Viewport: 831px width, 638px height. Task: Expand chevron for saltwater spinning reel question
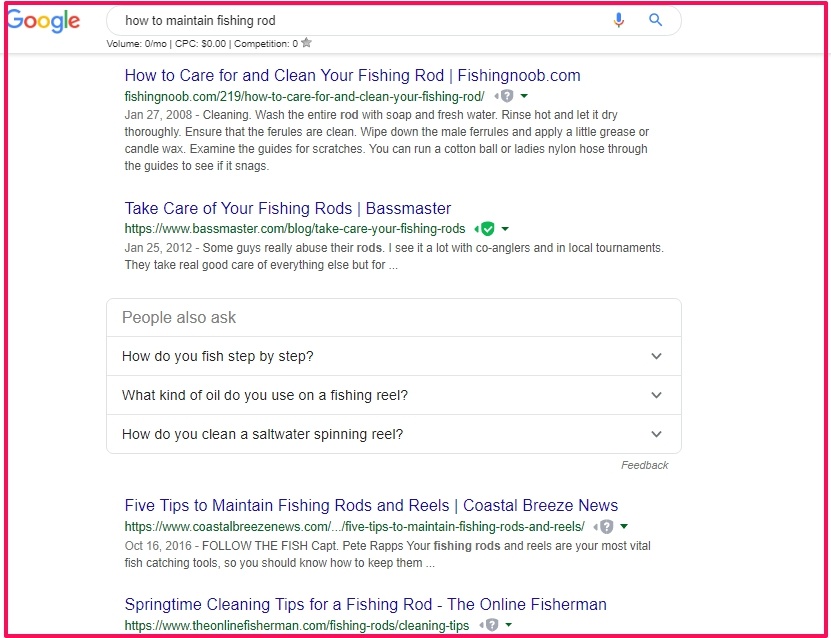[656, 434]
